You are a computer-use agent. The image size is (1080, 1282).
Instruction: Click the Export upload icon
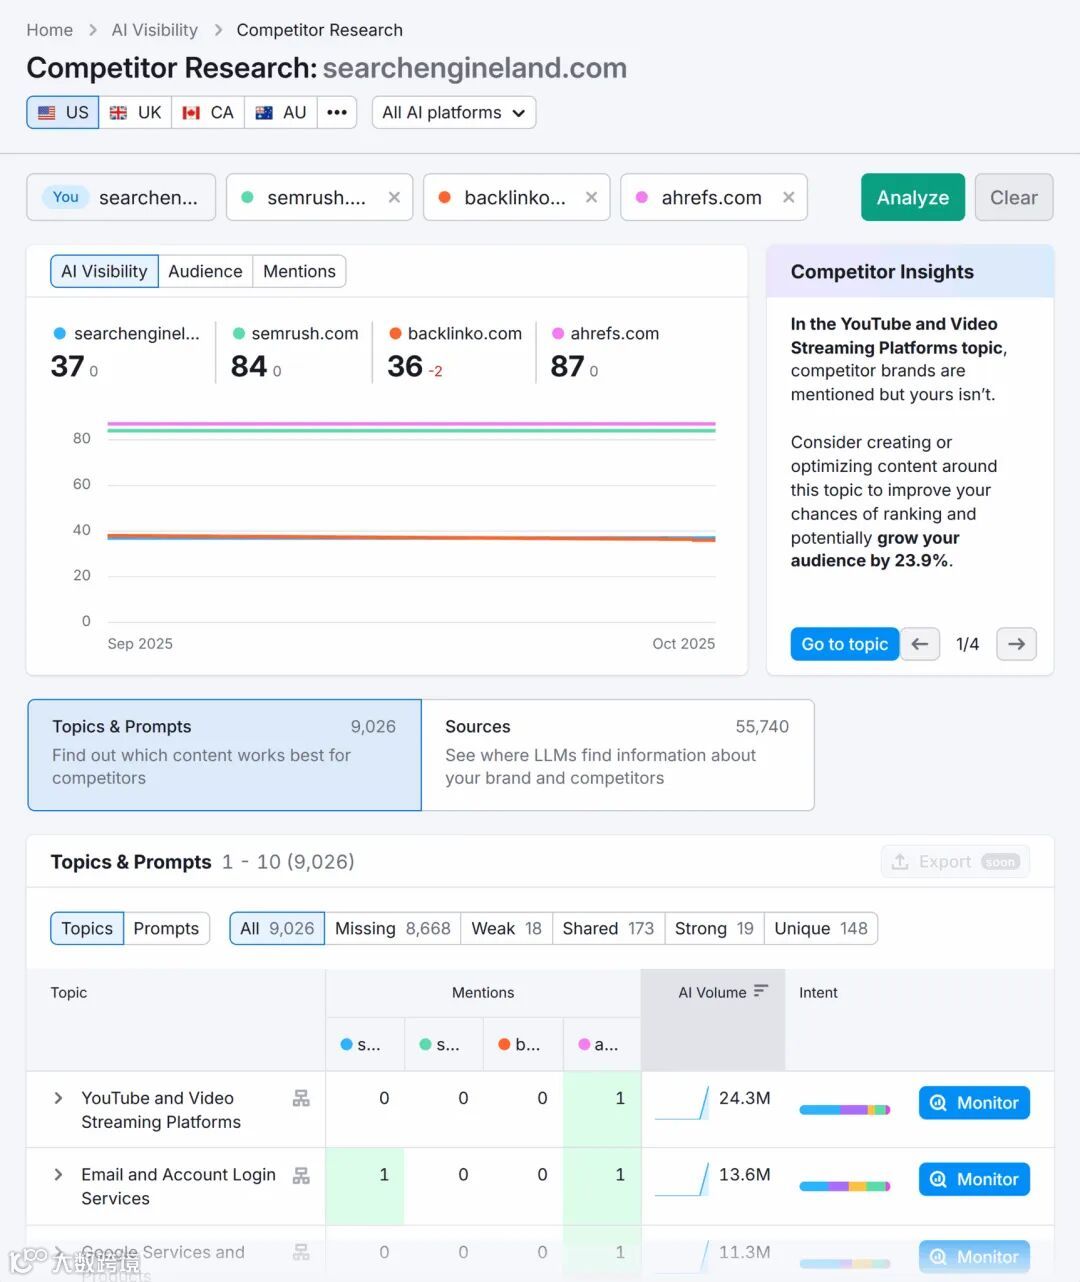coord(901,861)
